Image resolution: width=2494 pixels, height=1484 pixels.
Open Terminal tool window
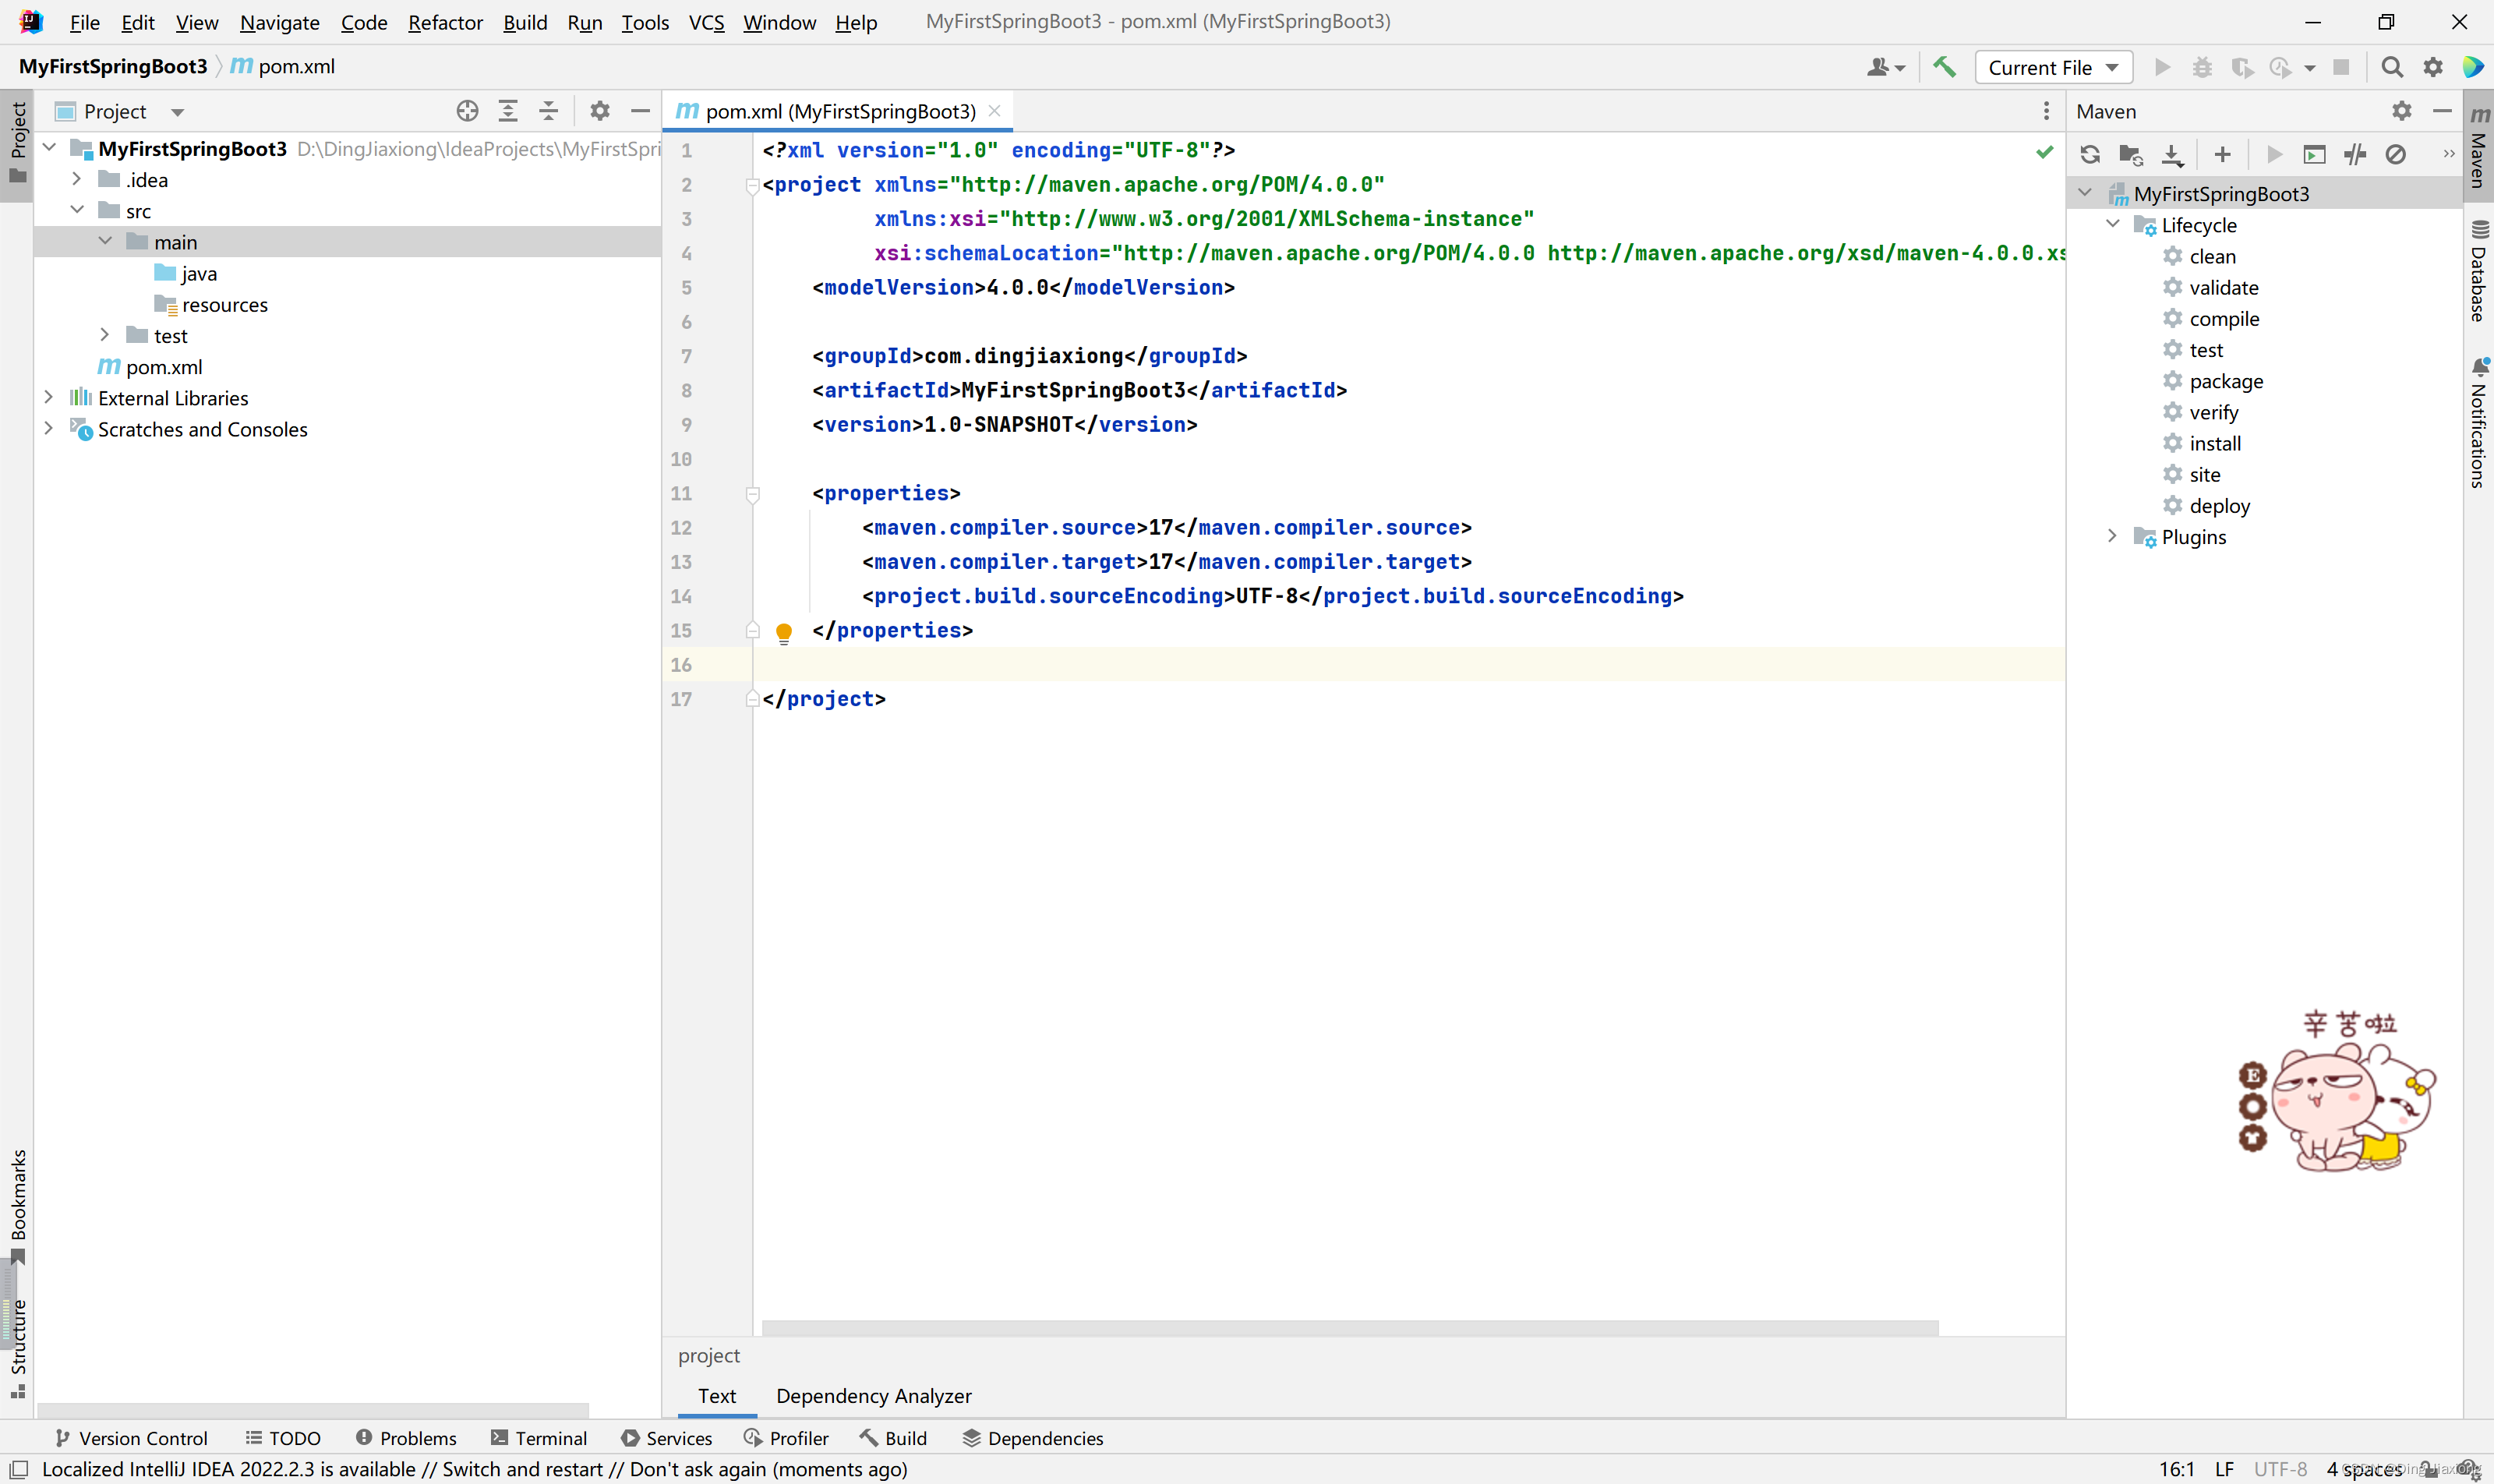click(x=539, y=1437)
